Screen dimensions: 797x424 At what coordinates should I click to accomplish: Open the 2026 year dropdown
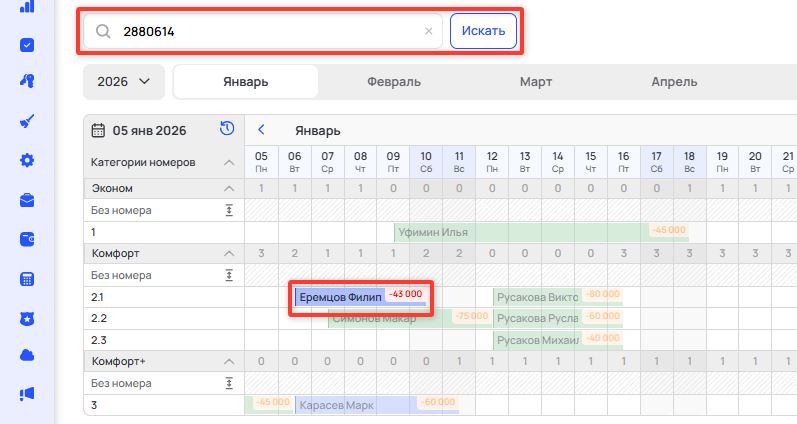[124, 82]
